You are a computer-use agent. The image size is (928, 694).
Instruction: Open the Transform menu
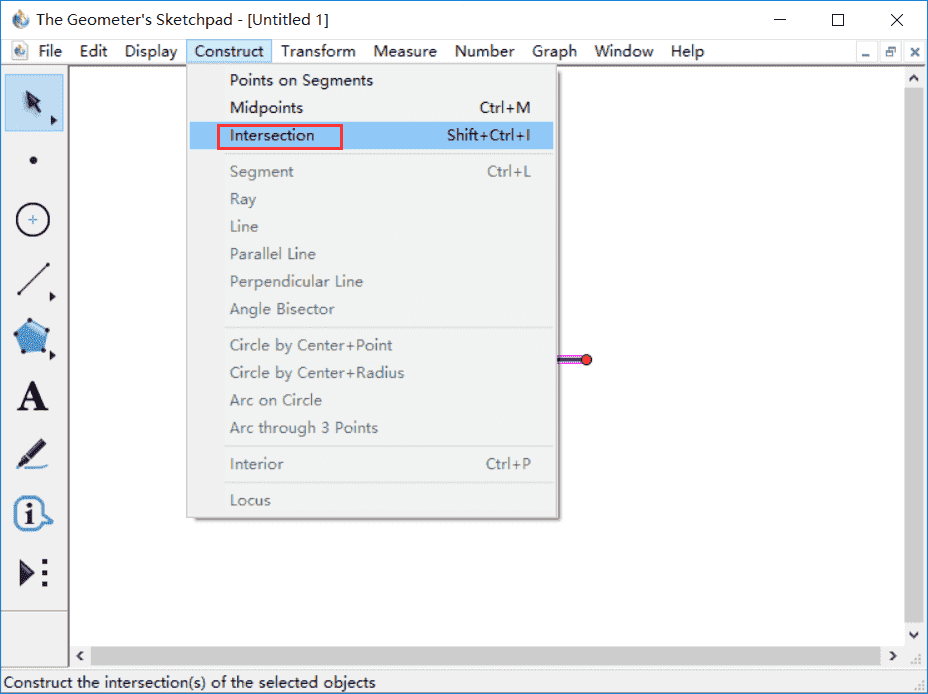tap(318, 51)
